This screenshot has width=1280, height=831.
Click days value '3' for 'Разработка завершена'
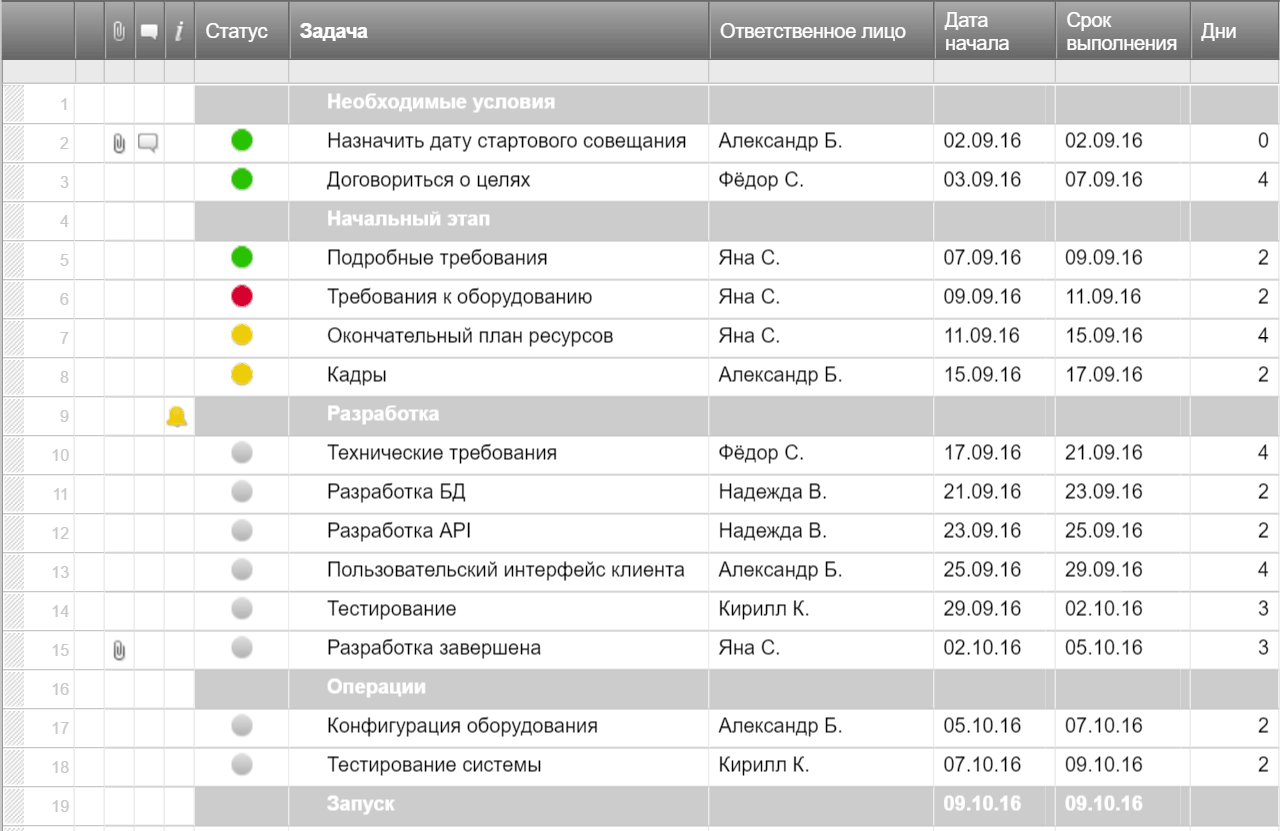[1263, 647]
